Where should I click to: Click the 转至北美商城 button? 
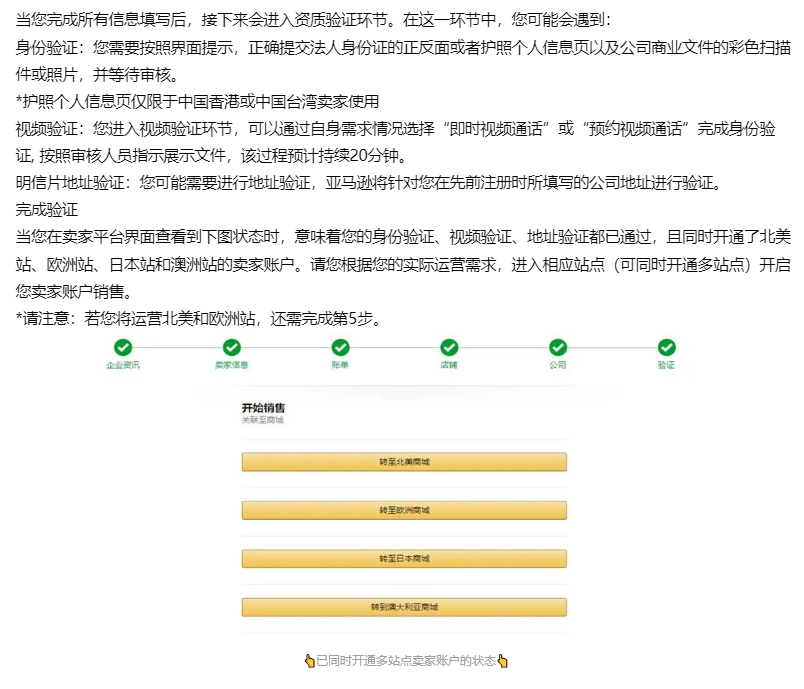(404, 462)
